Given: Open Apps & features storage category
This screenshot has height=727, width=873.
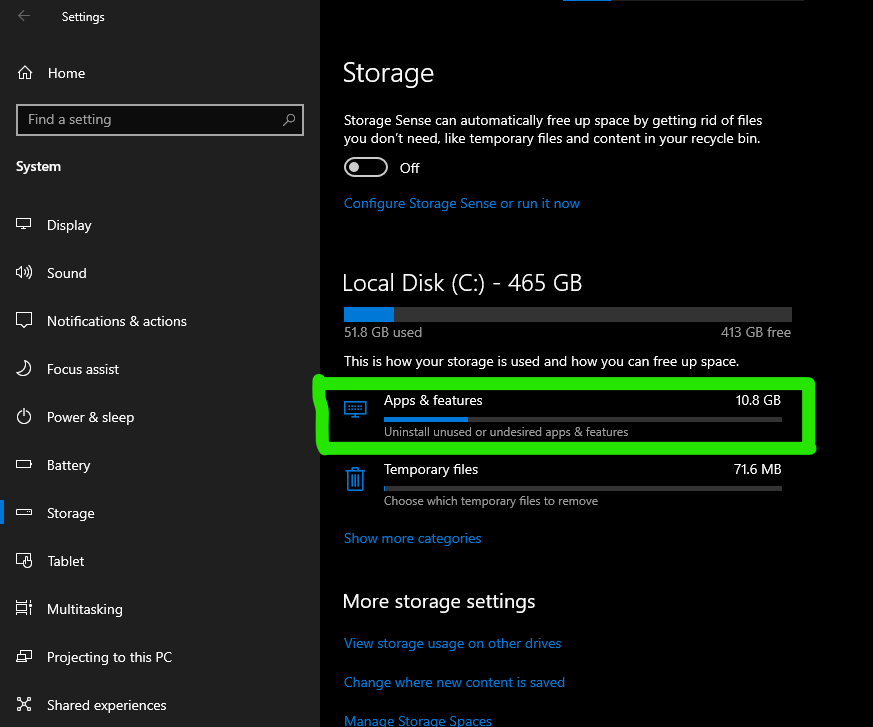Looking at the screenshot, I should 563,416.
